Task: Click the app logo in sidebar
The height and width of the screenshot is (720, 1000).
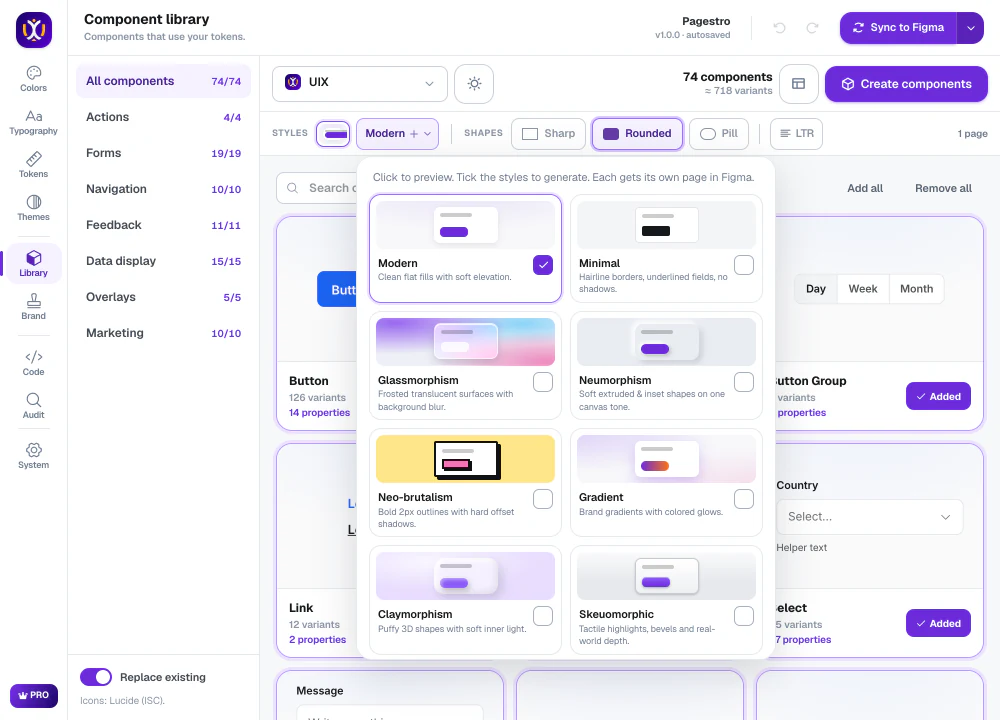Action: click(34, 30)
